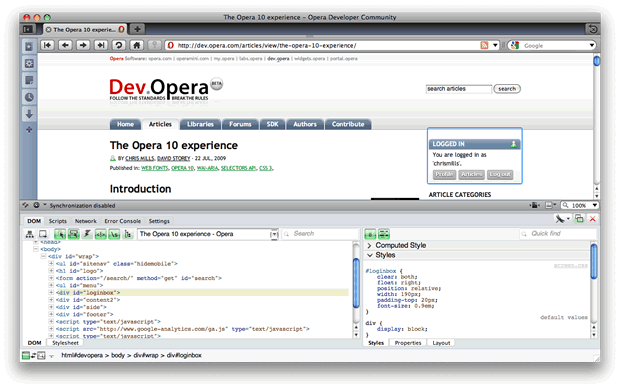Go to the Home page button

(136, 45)
